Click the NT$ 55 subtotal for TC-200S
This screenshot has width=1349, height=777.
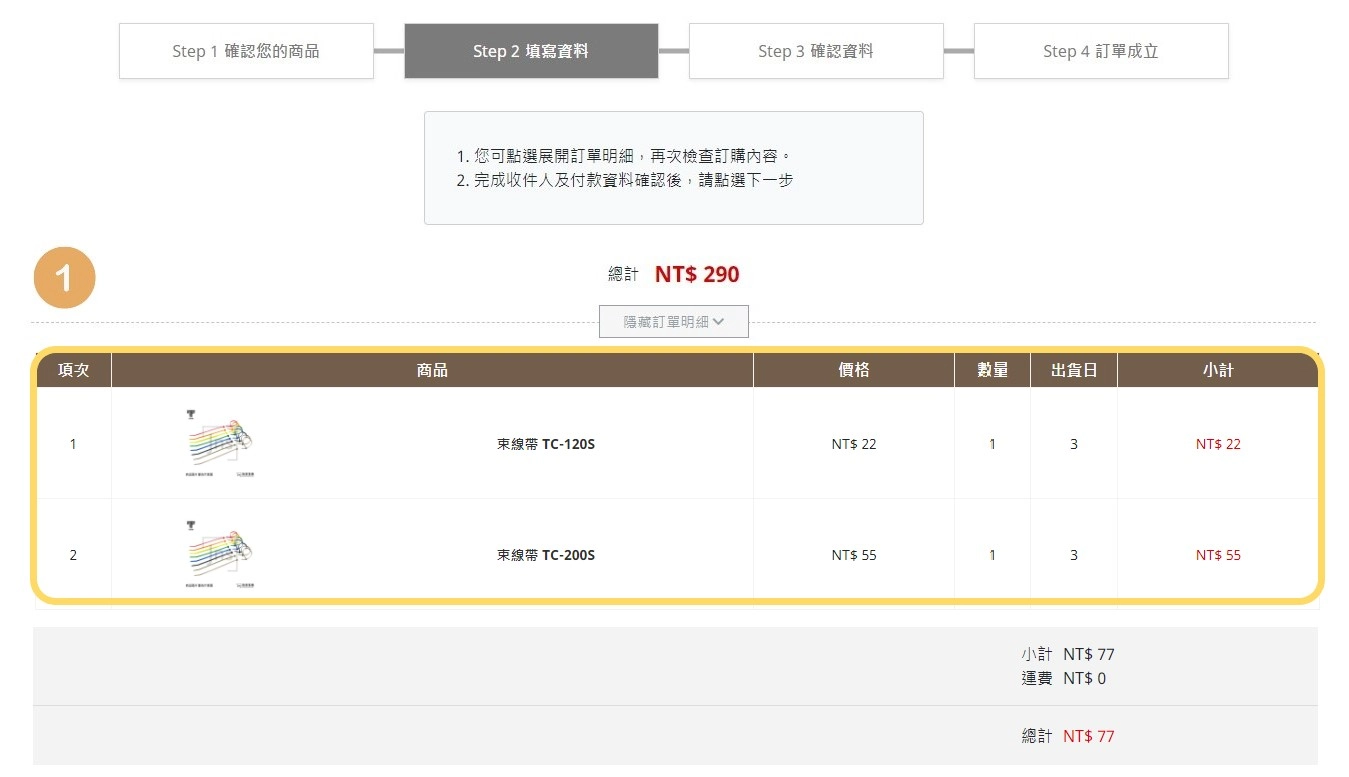click(1218, 555)
